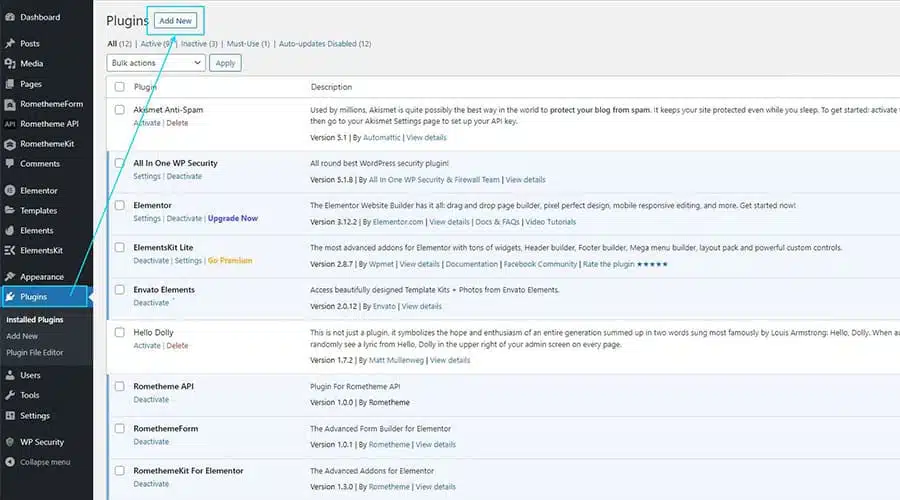The width and height of the screenshot is (900, 500).
Task: Delete the Hello Dolly plugin
Action: coord(177,346)
